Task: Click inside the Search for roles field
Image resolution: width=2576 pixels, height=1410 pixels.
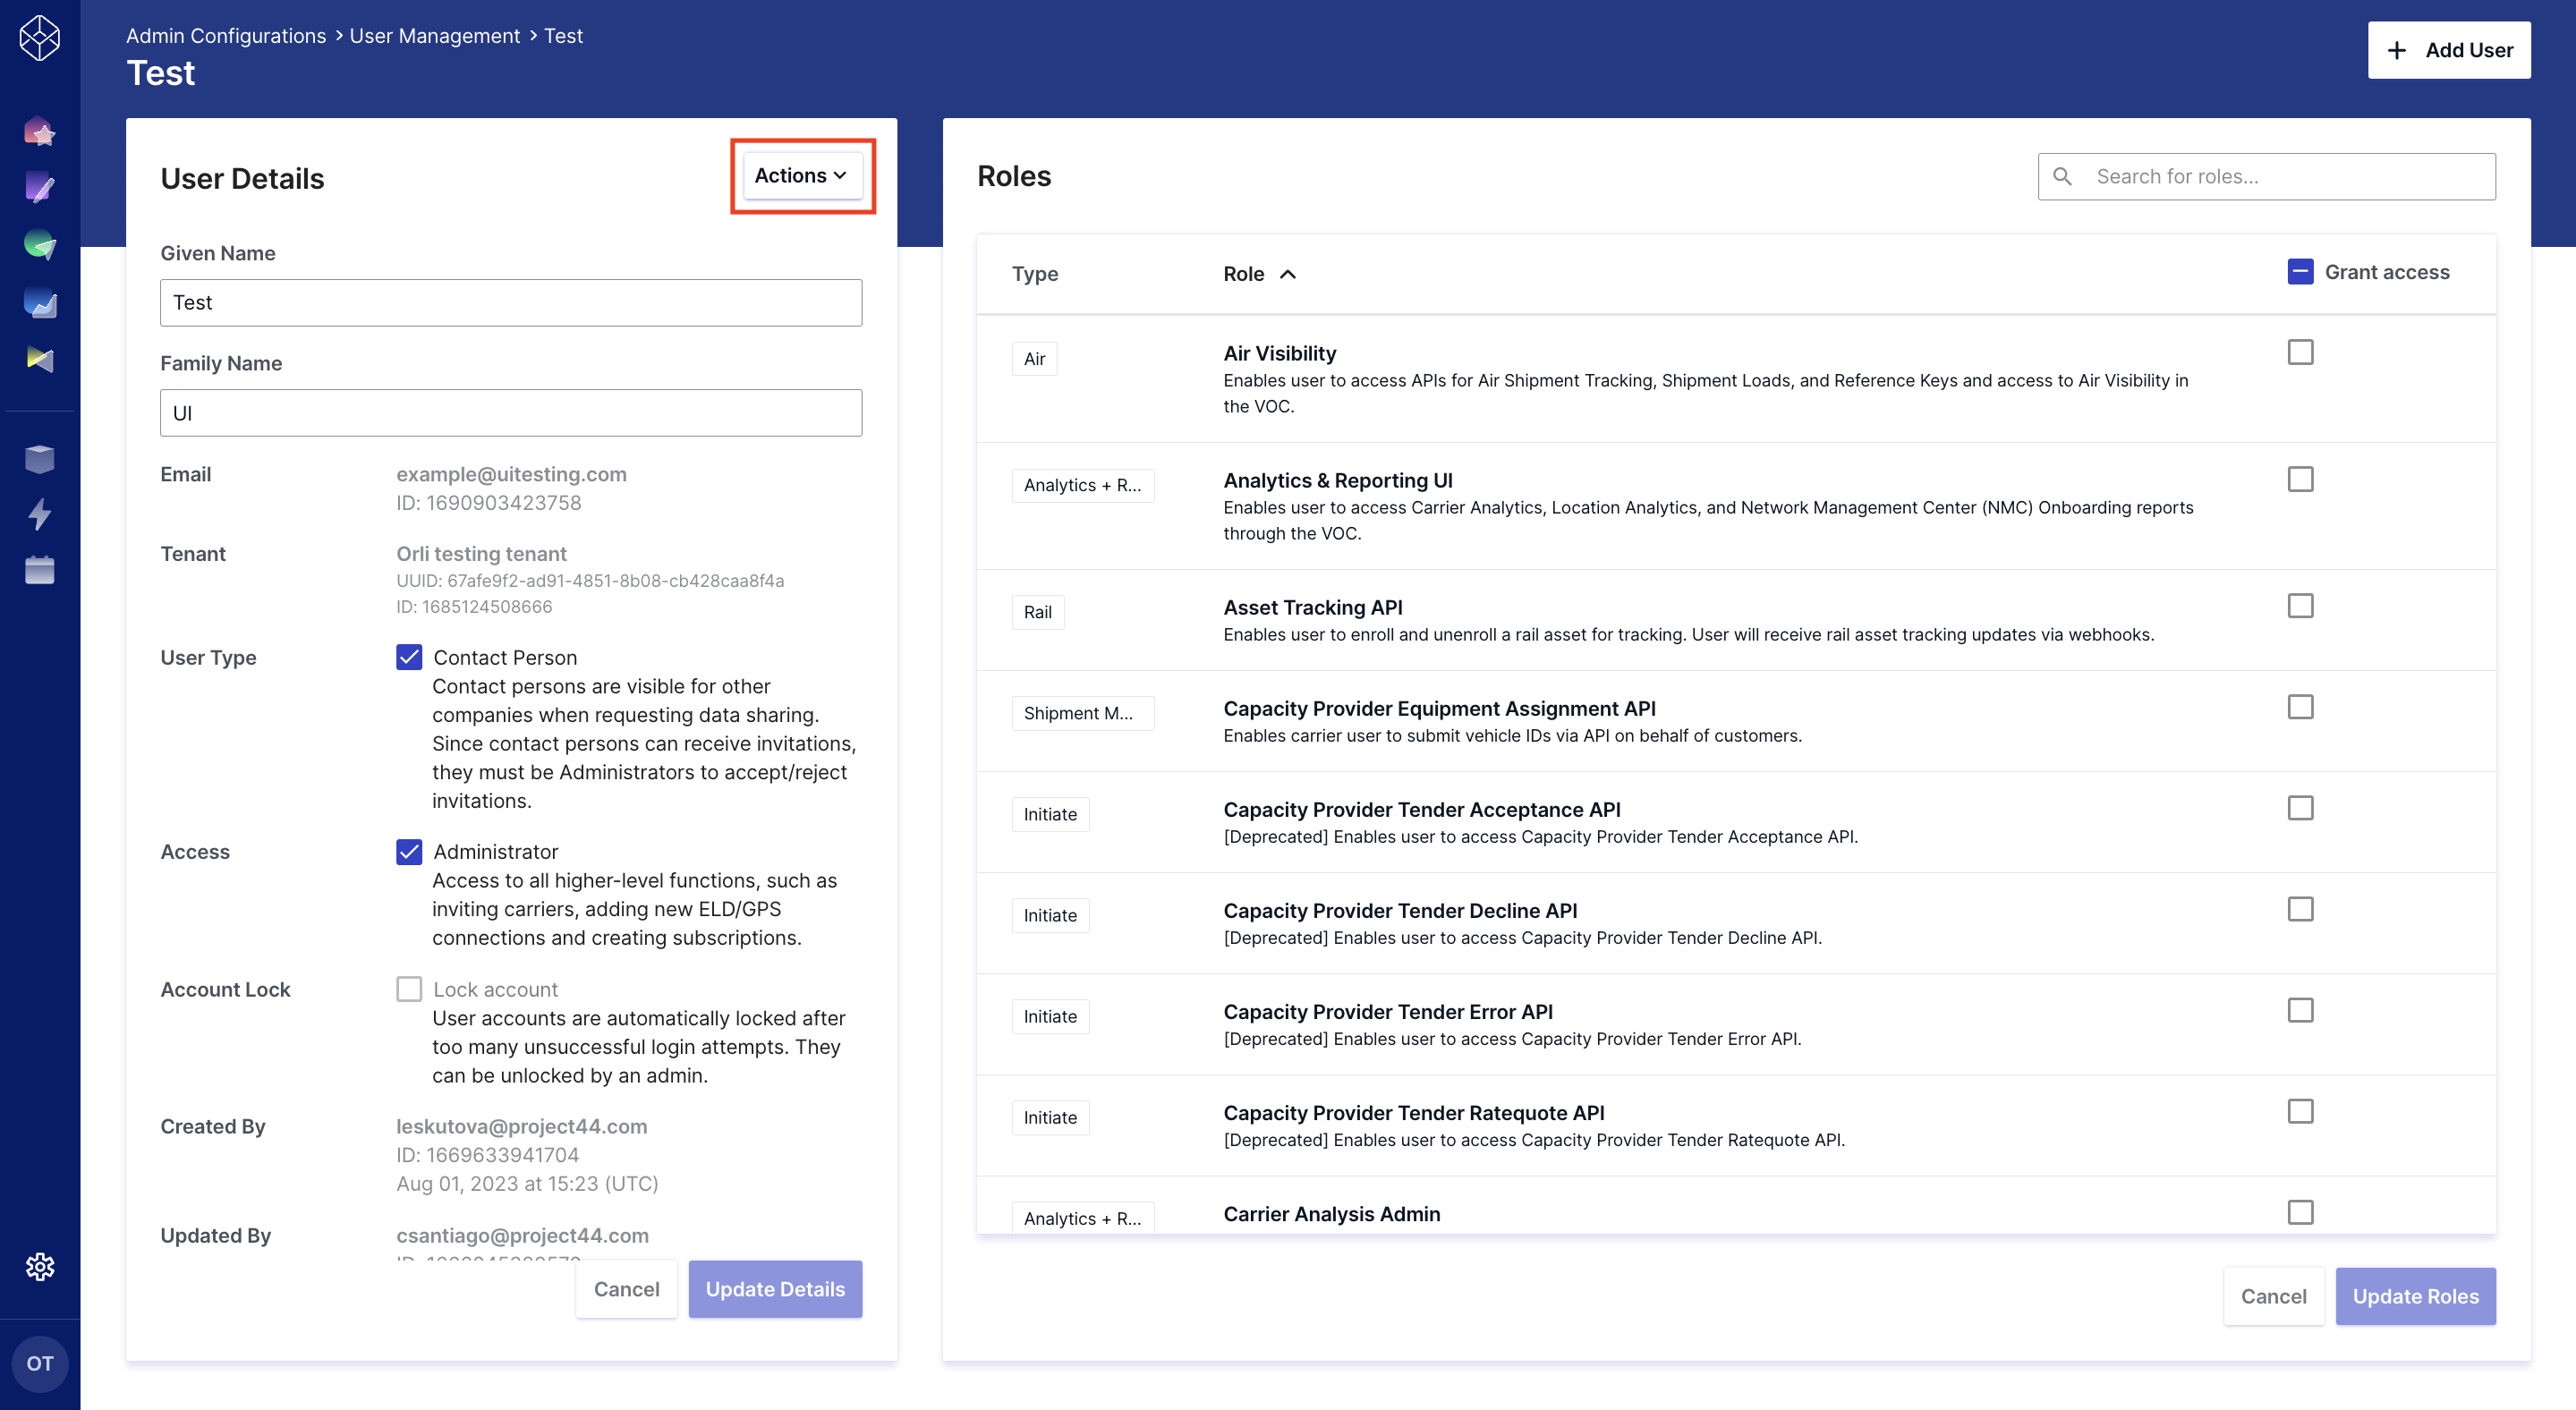Action: click(x=2265, y=176)
